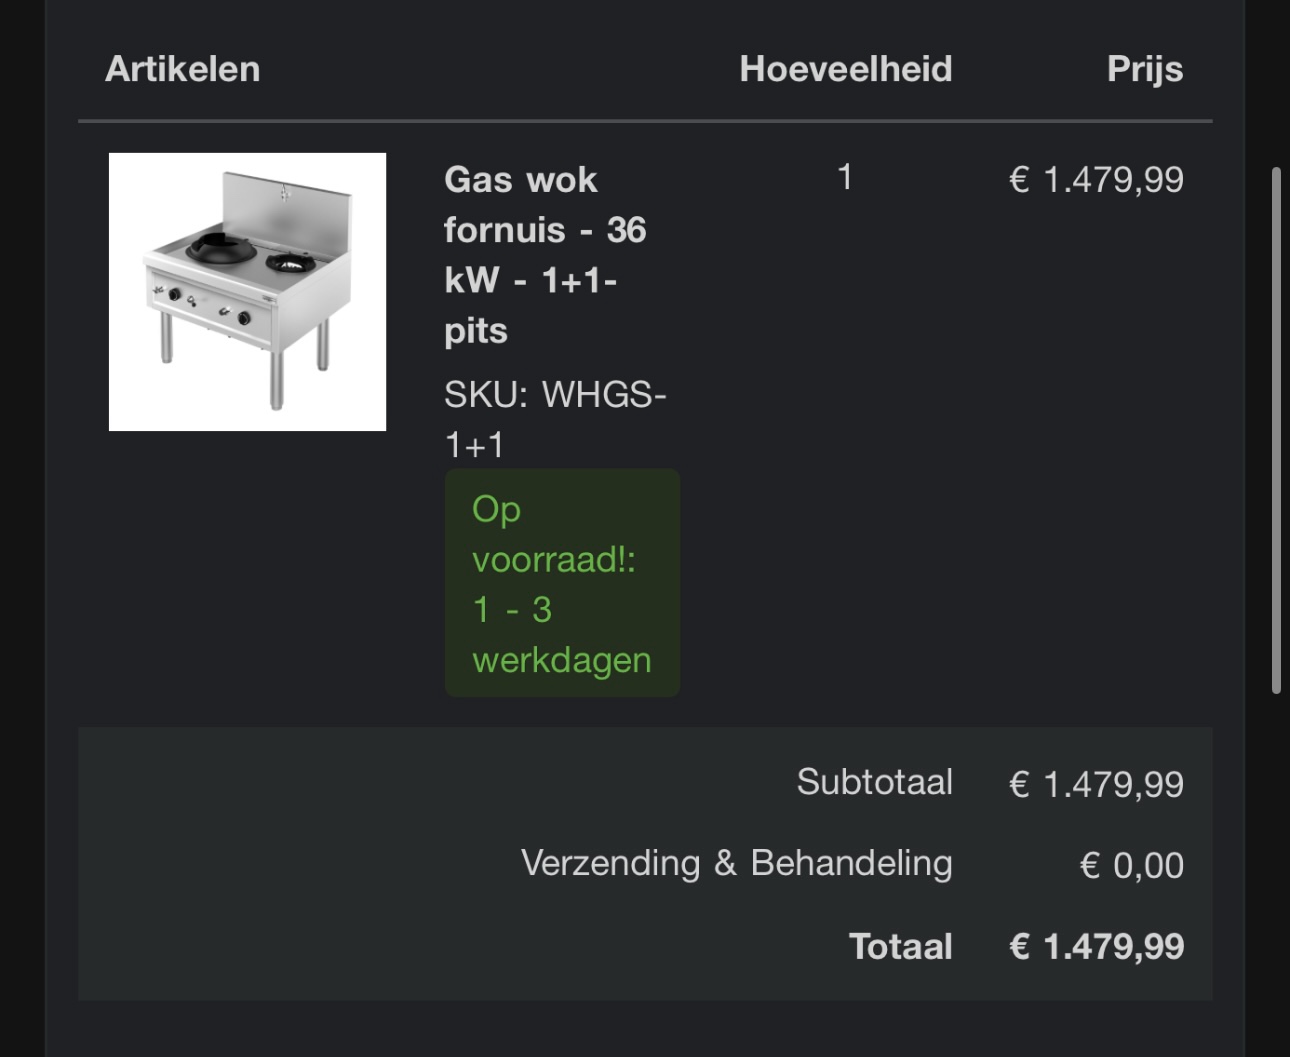Click the vertical scrollbar thumb
This screenshot has height=1057, width=1290.
pos(1276,430)
